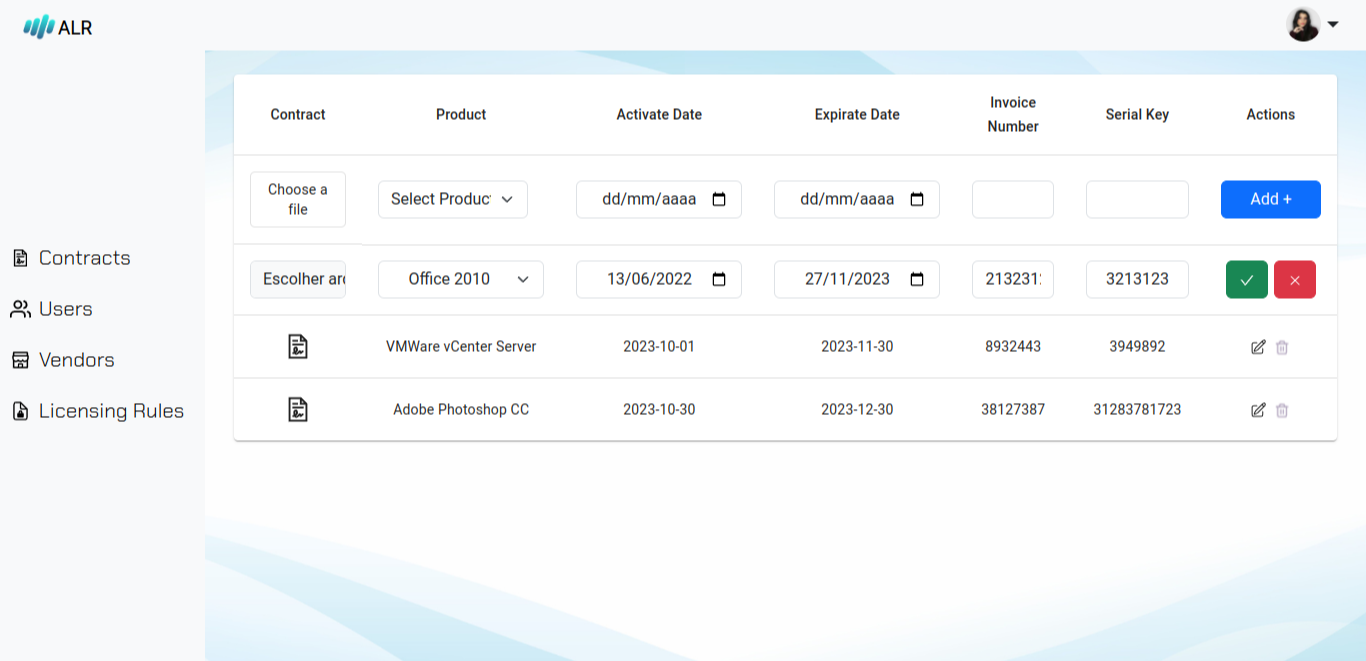Open the user profile avatar menu
This screenshot has height=661, width=1366.
pos(1303,25)
